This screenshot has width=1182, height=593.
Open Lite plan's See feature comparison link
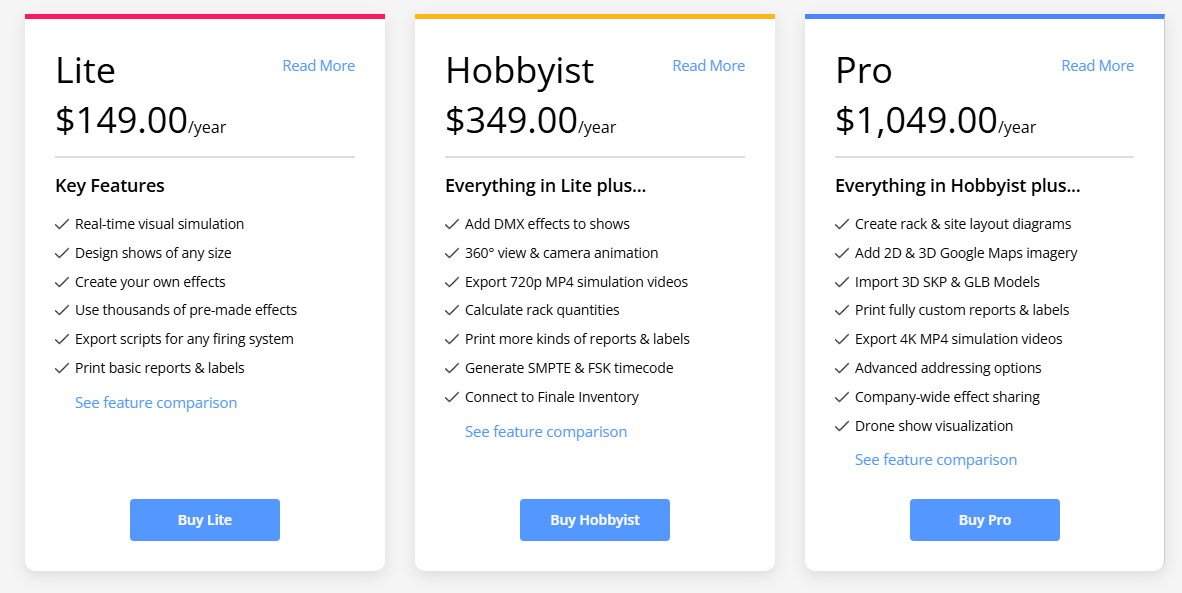coord(156,403)
